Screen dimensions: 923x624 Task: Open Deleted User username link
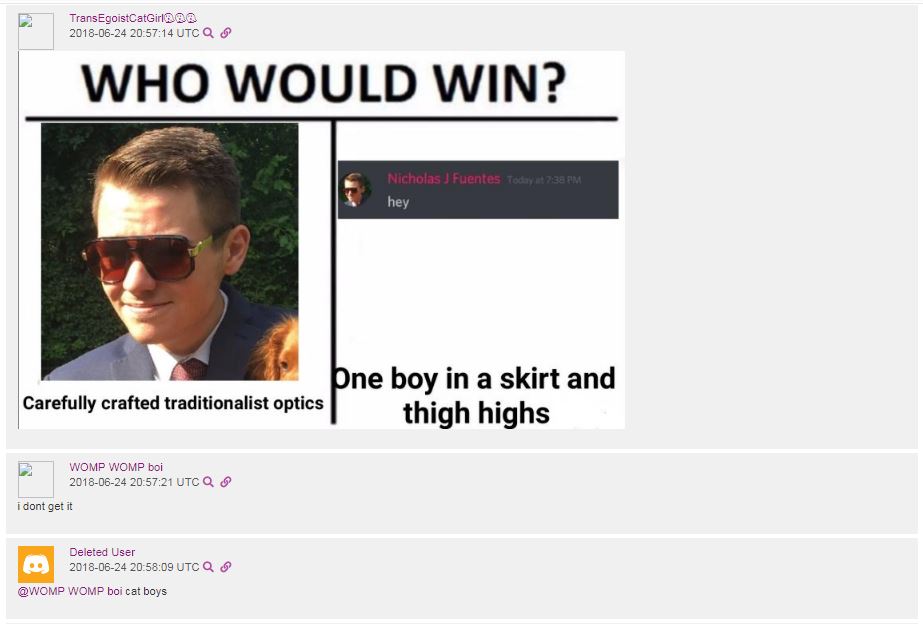[102, 552]
